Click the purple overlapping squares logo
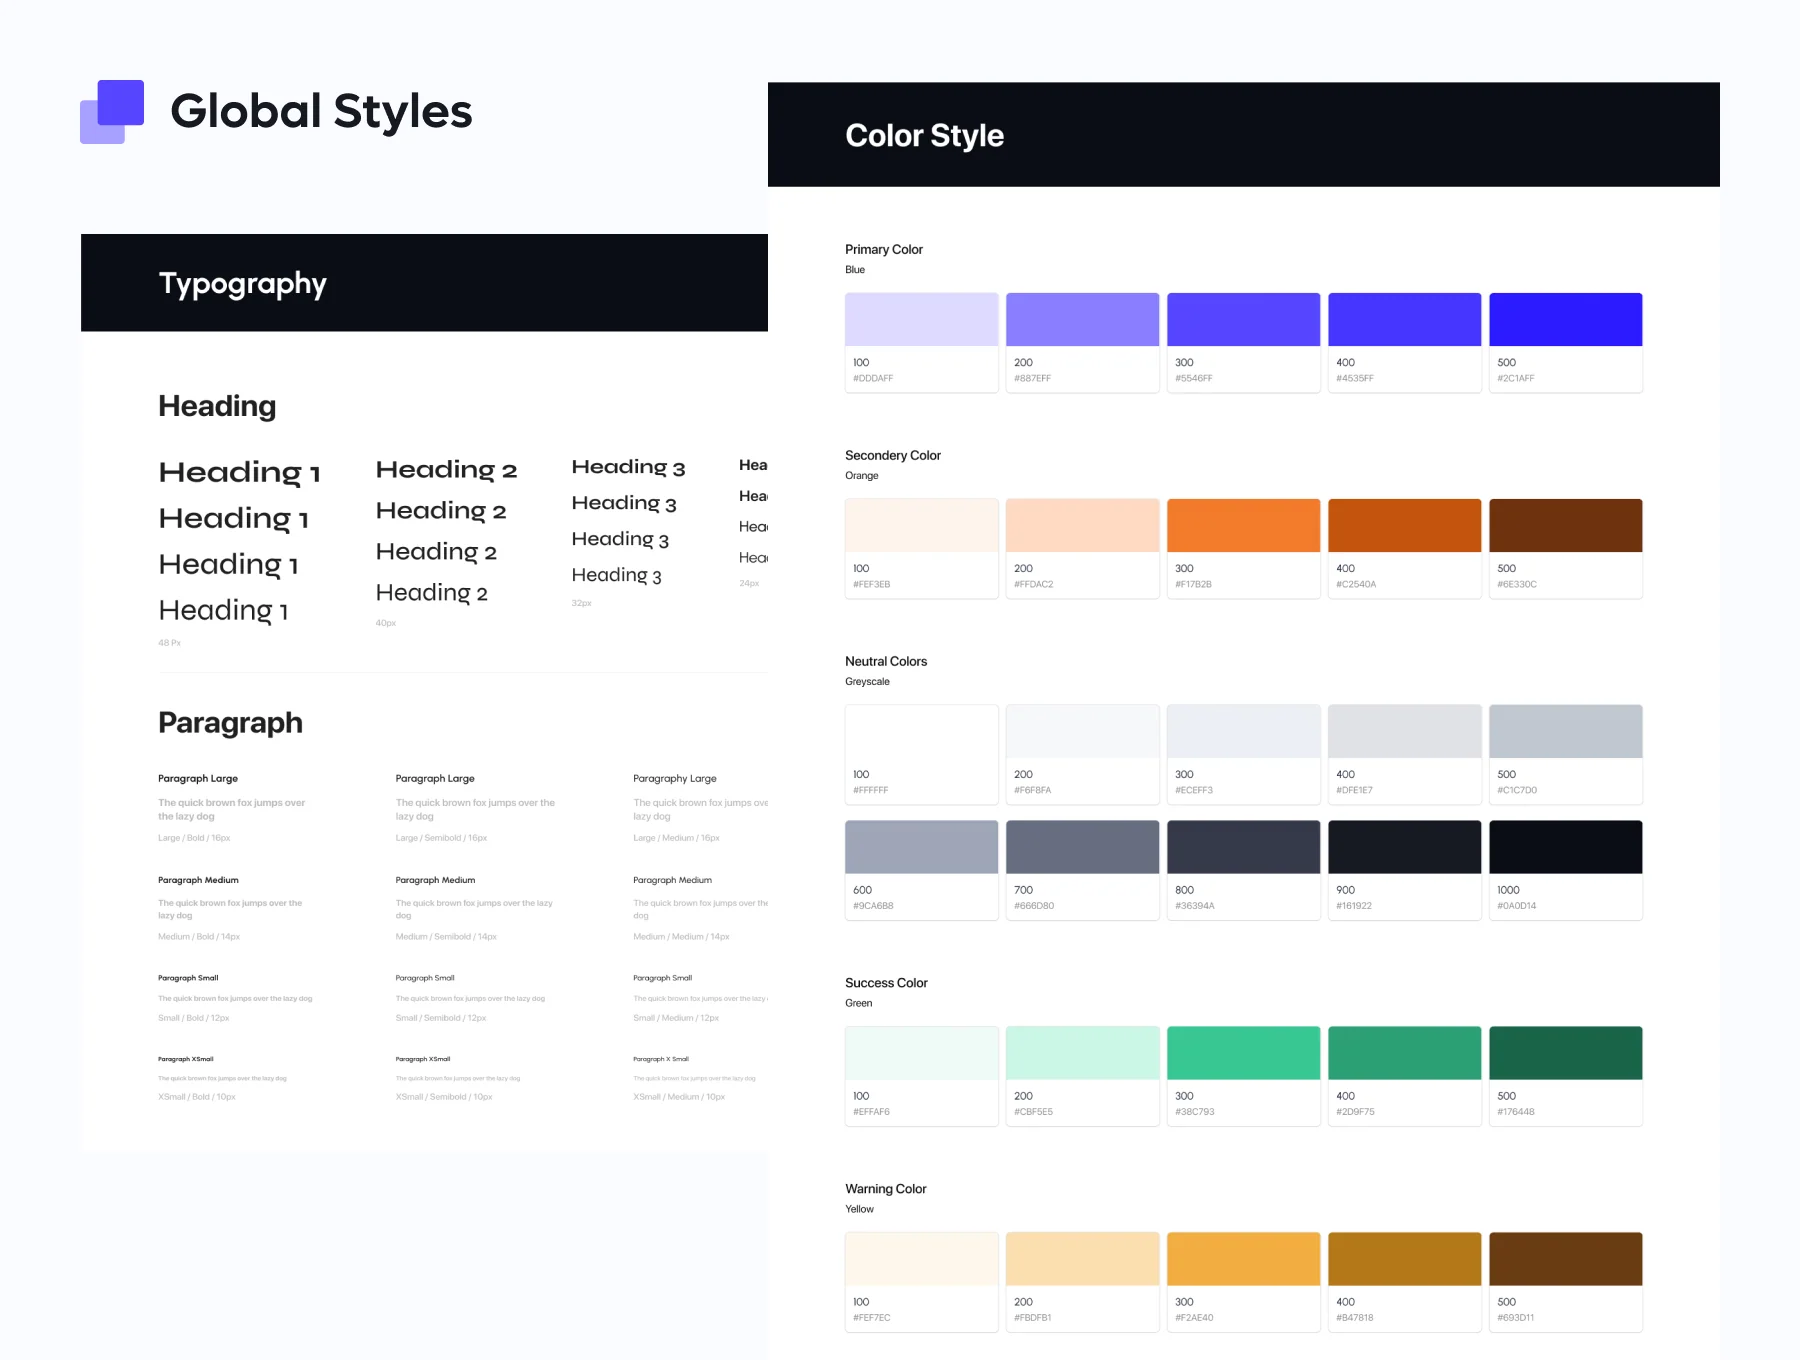The image size is (1800, 1360). click(x=112, y=112)
